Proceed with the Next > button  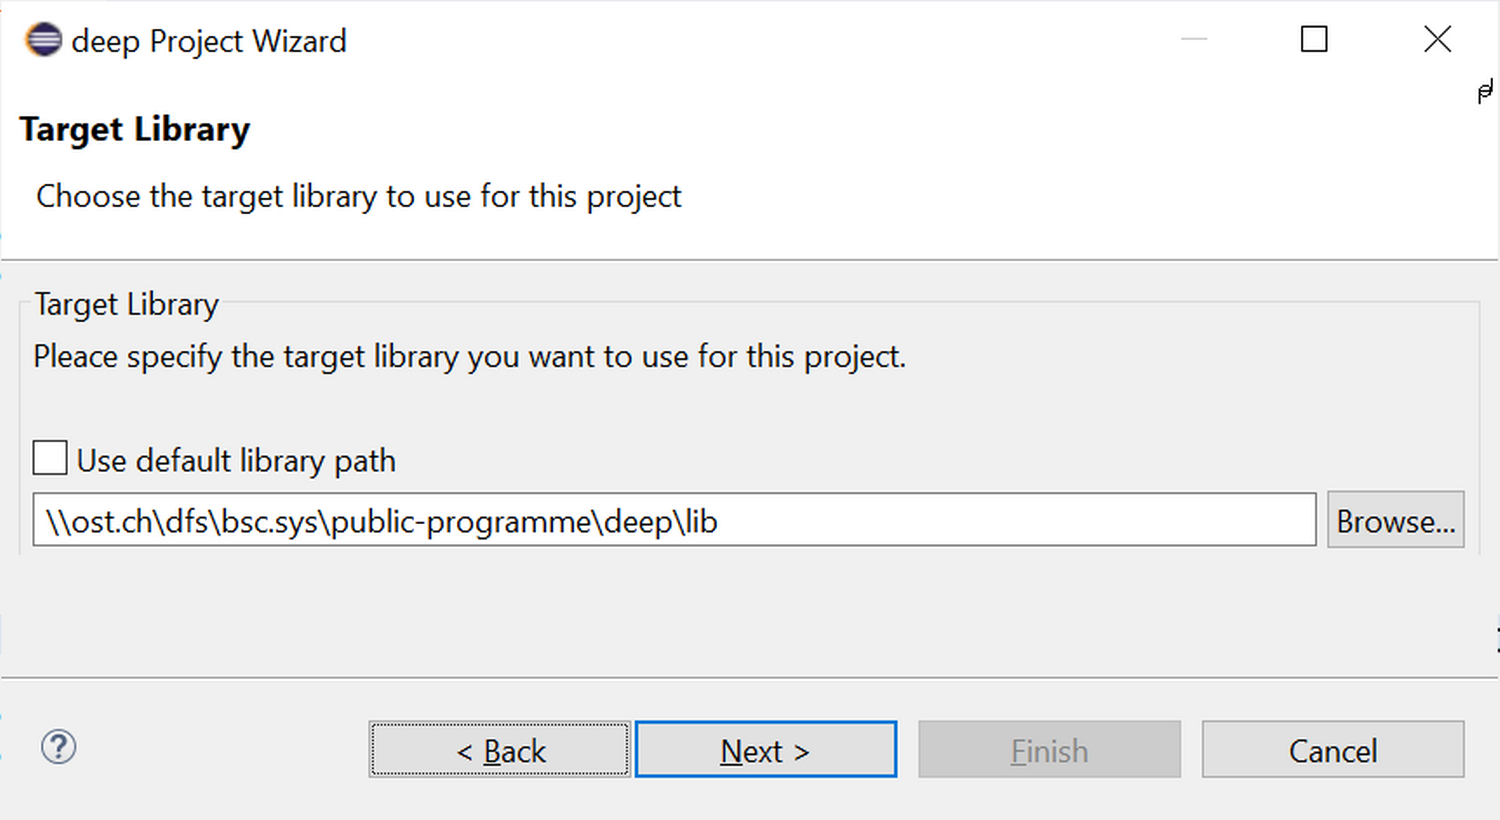(x=765, y=750)
